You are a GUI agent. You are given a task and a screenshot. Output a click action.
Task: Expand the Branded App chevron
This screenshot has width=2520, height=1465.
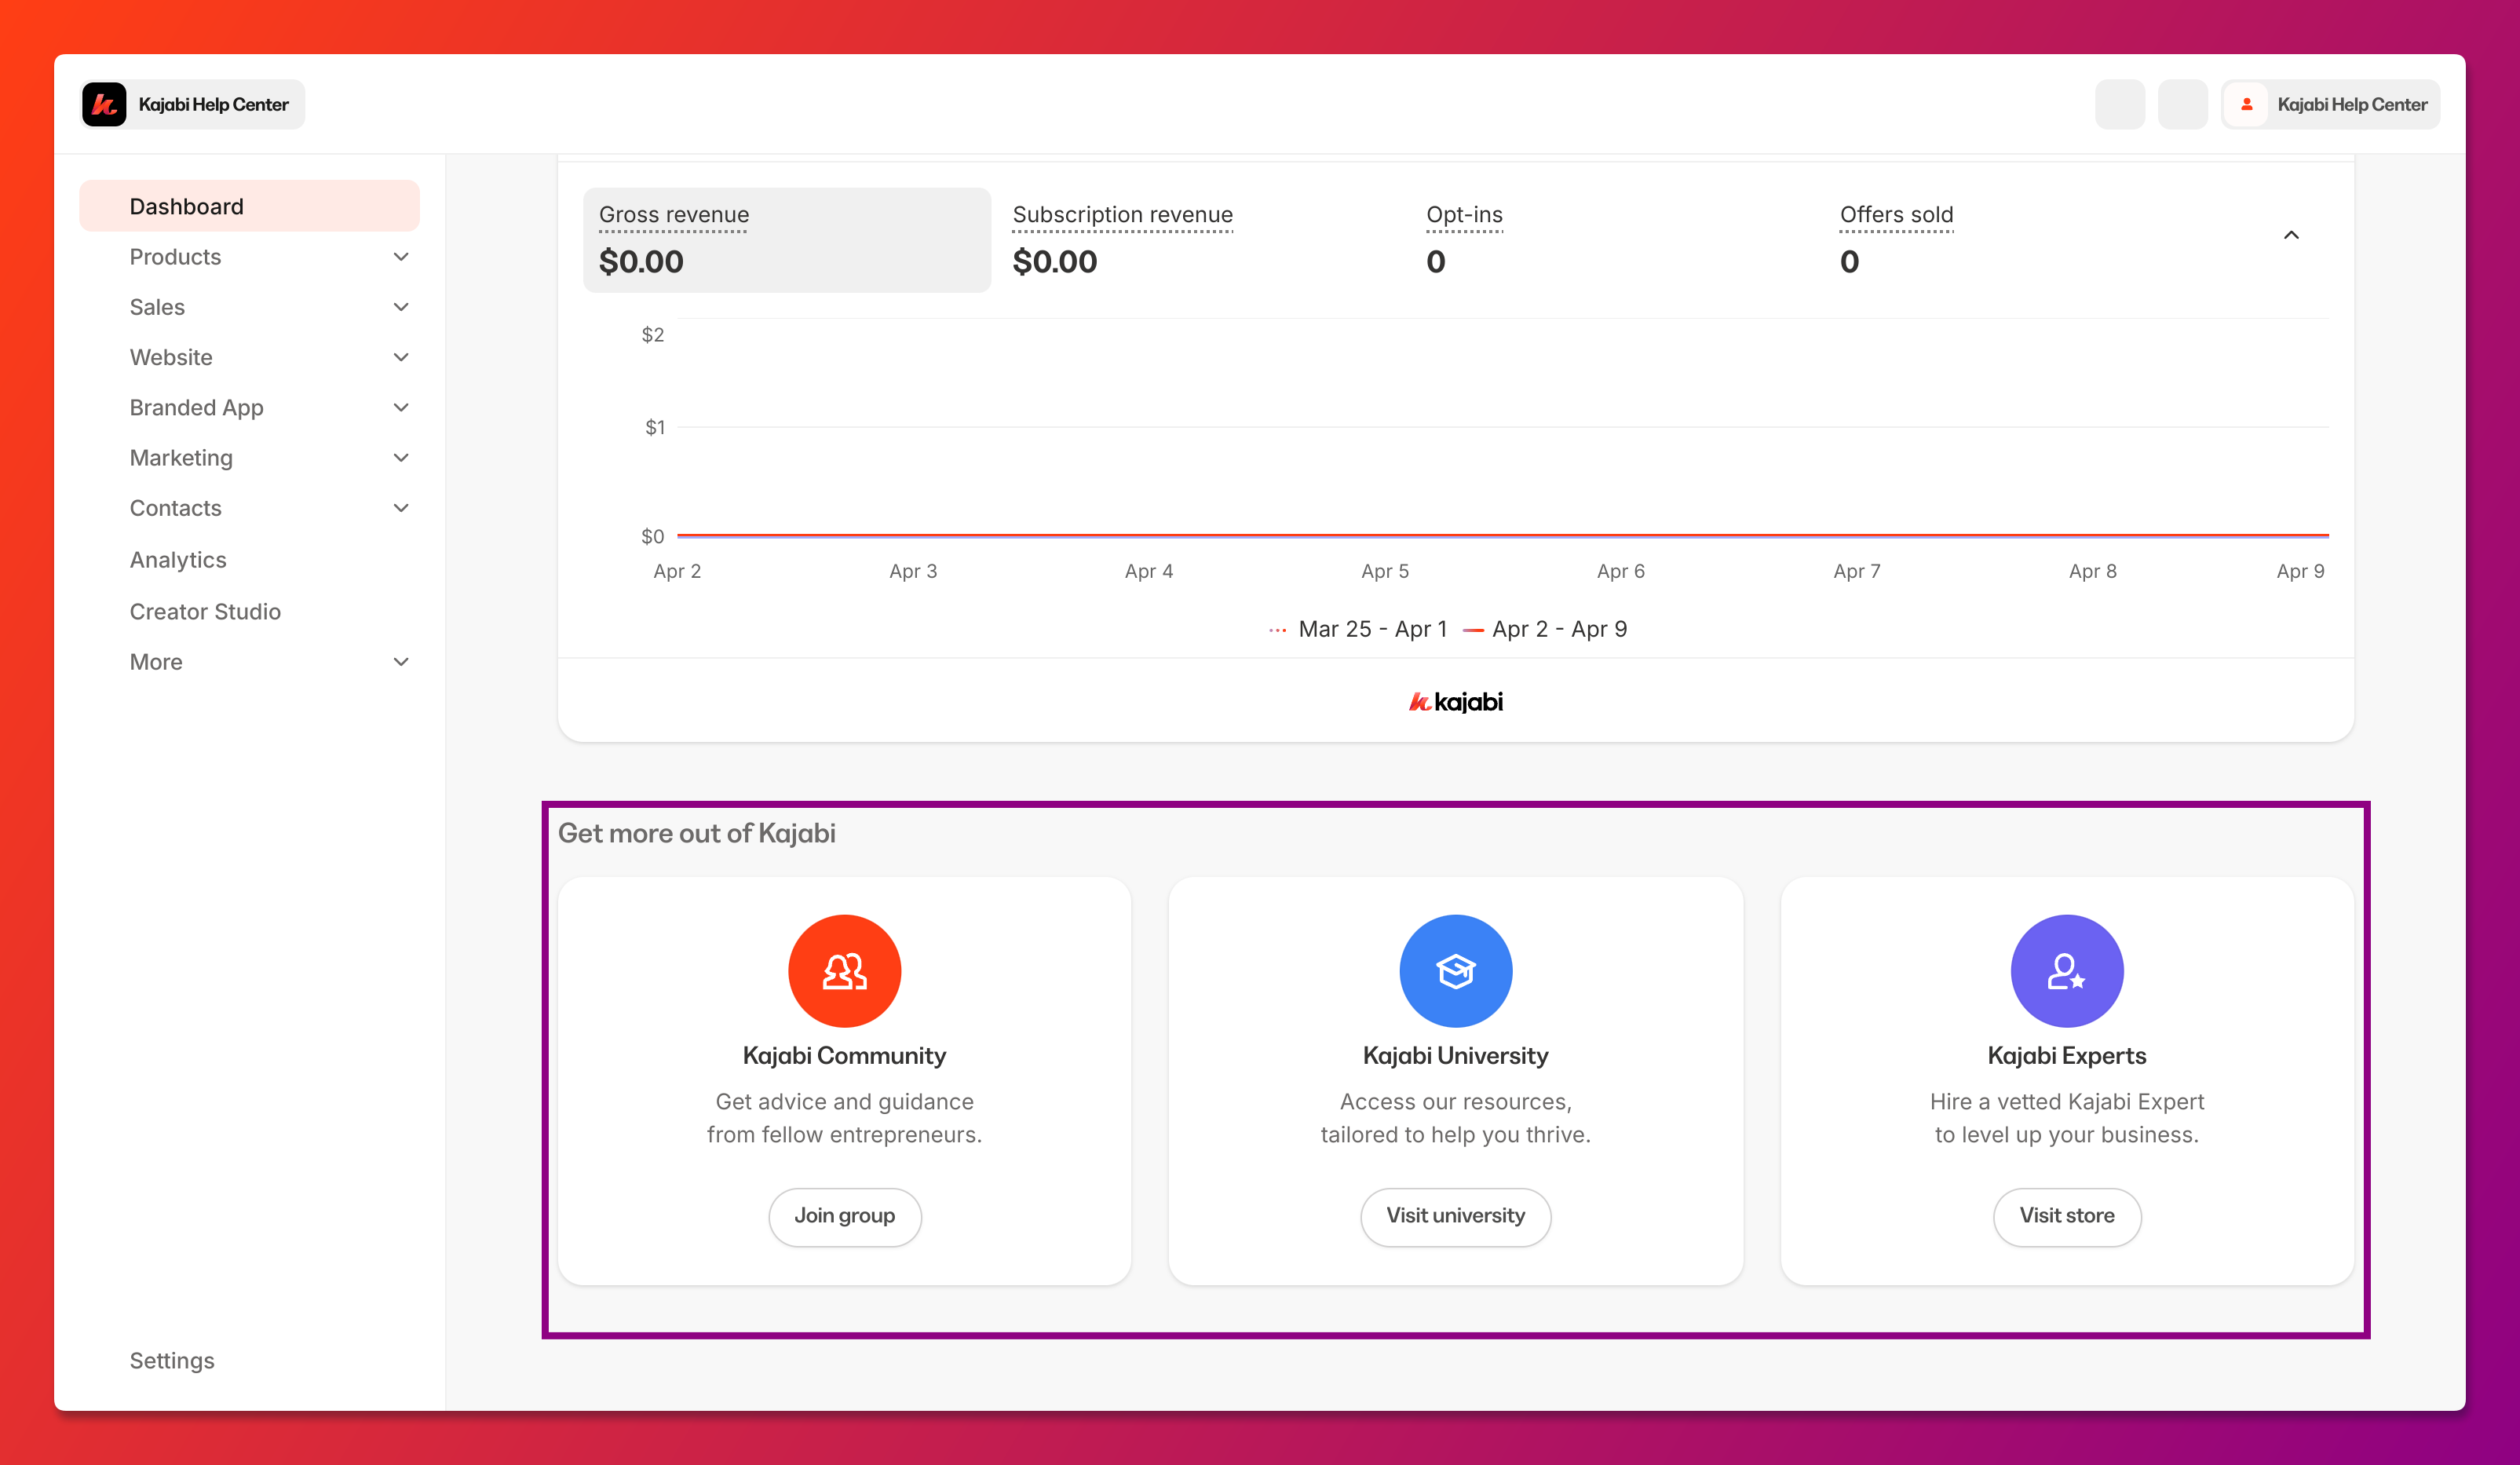click(x=401, y=407)
